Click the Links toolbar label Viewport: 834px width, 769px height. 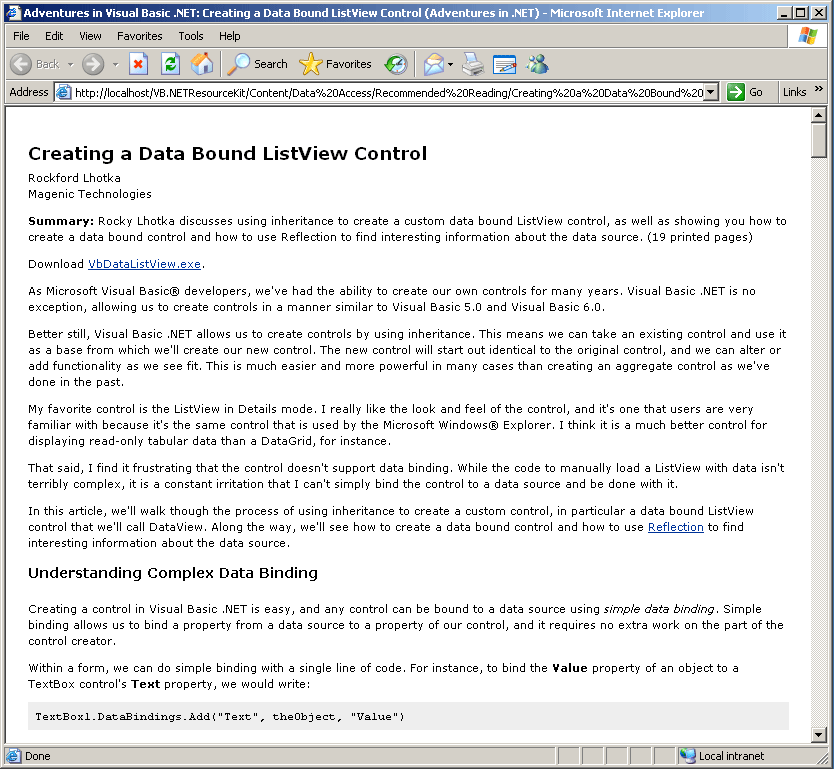tap(794, 92)
